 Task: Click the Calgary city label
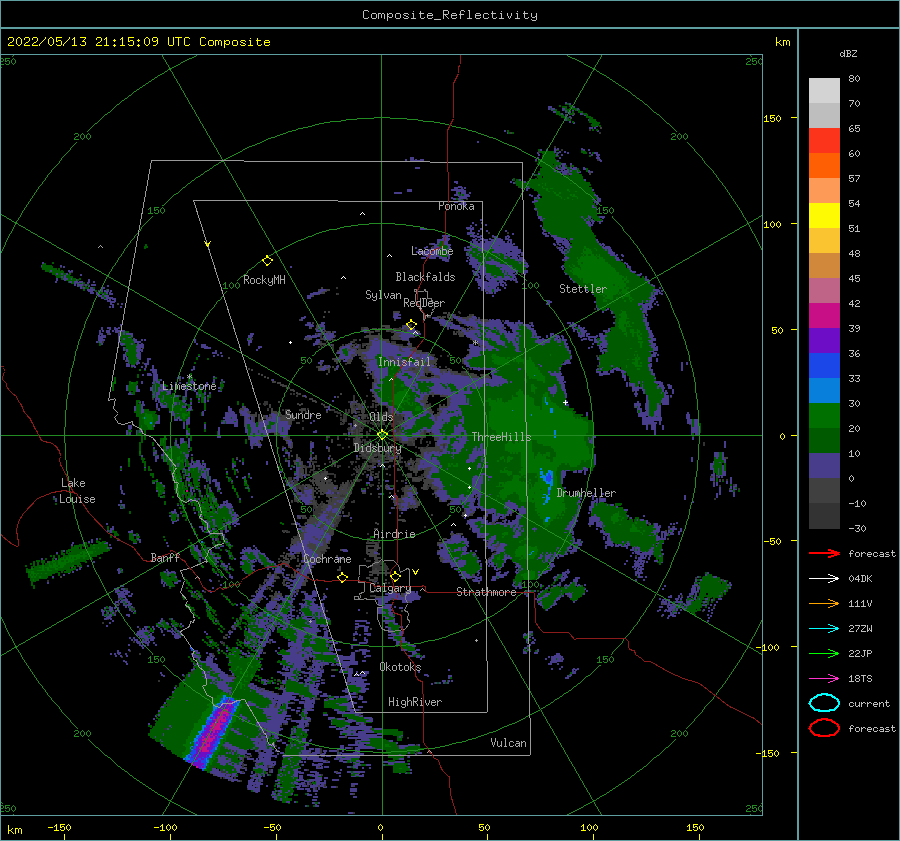tap(390, 588)
